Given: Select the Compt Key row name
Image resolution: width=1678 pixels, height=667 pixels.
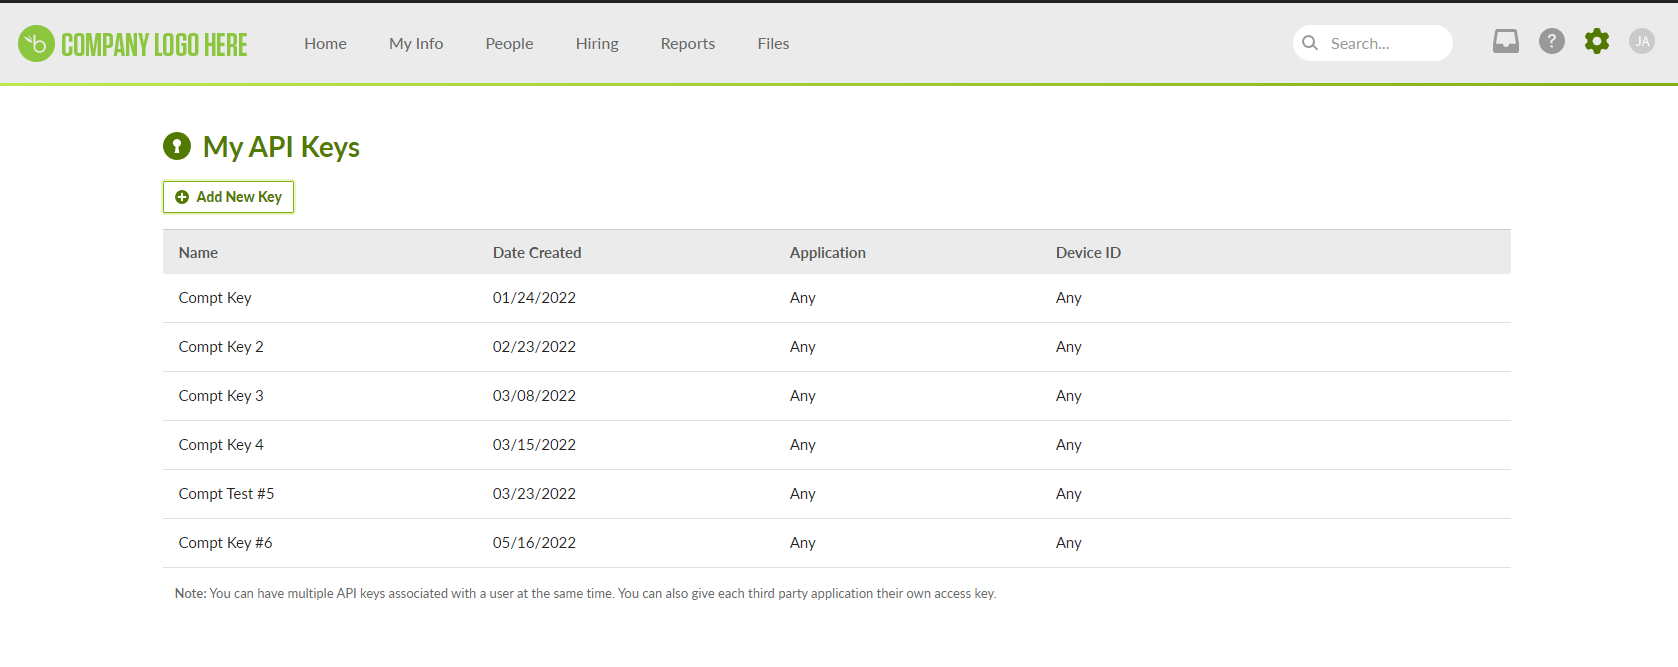Looking at the screenshot, I should [215, 298].
